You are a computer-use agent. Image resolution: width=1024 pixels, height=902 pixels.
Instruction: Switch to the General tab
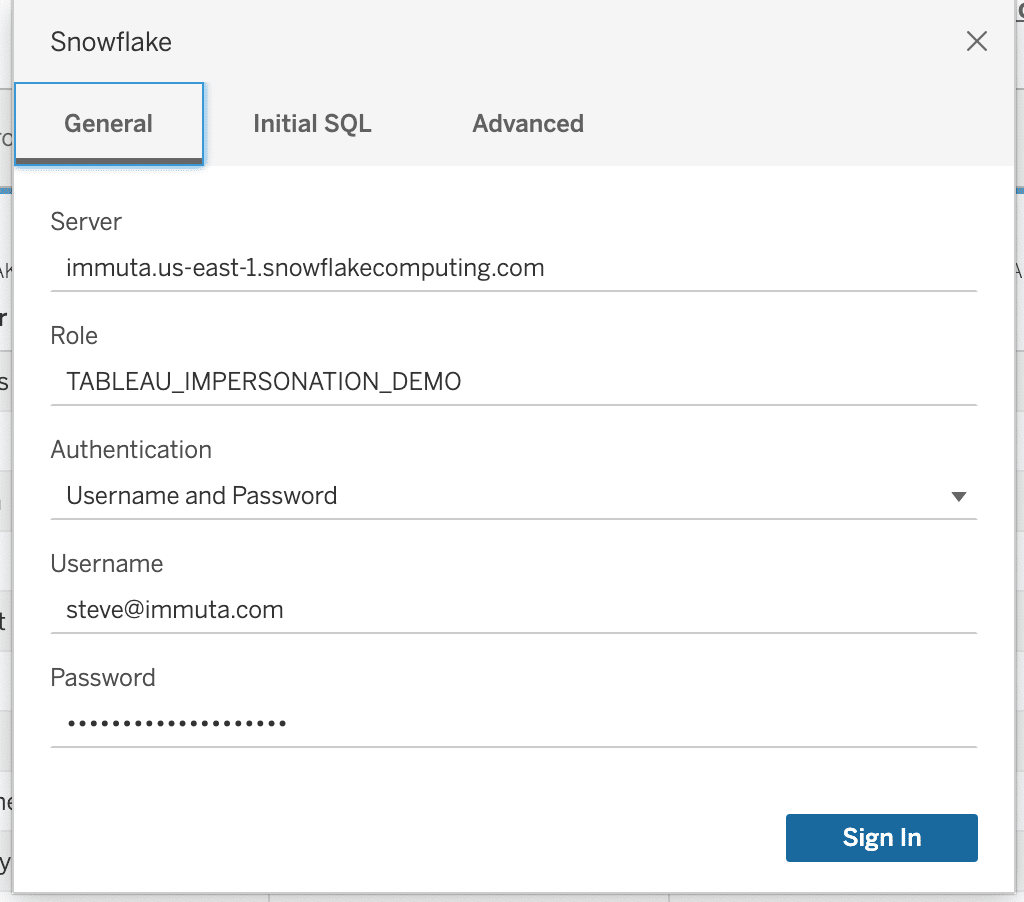pos(108,123)
